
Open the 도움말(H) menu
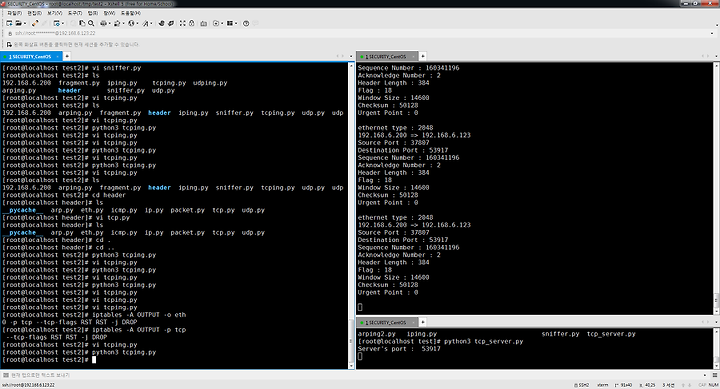tap(131, 13)
